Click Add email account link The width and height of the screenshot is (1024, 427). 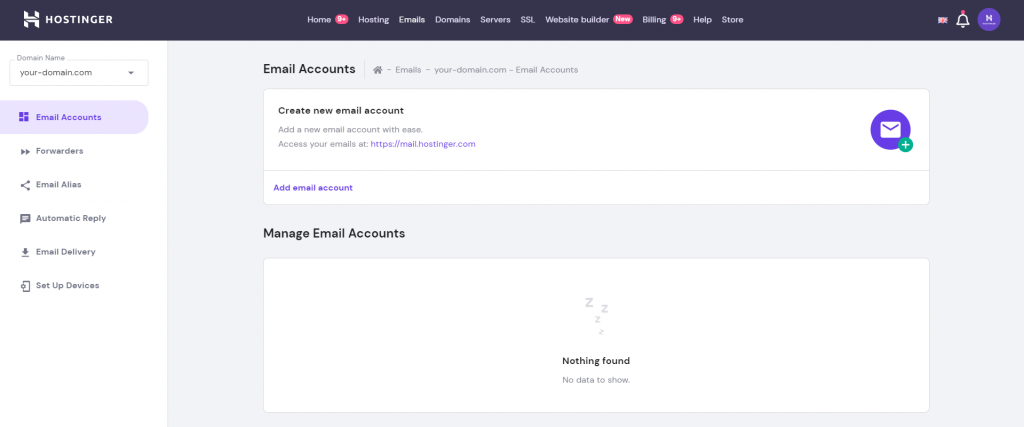pyautogui.click(x=313, y=187)
